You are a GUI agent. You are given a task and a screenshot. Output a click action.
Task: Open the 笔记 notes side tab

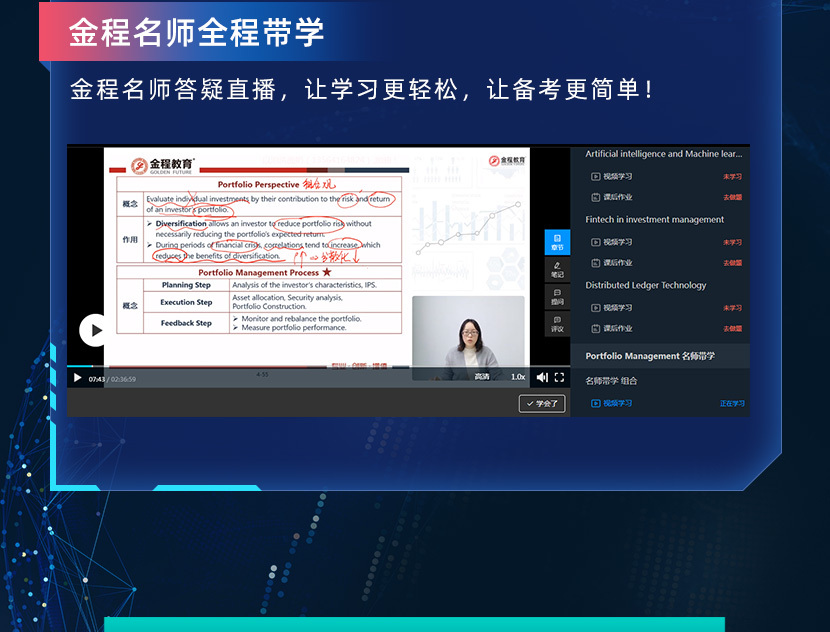pos(557,270)
